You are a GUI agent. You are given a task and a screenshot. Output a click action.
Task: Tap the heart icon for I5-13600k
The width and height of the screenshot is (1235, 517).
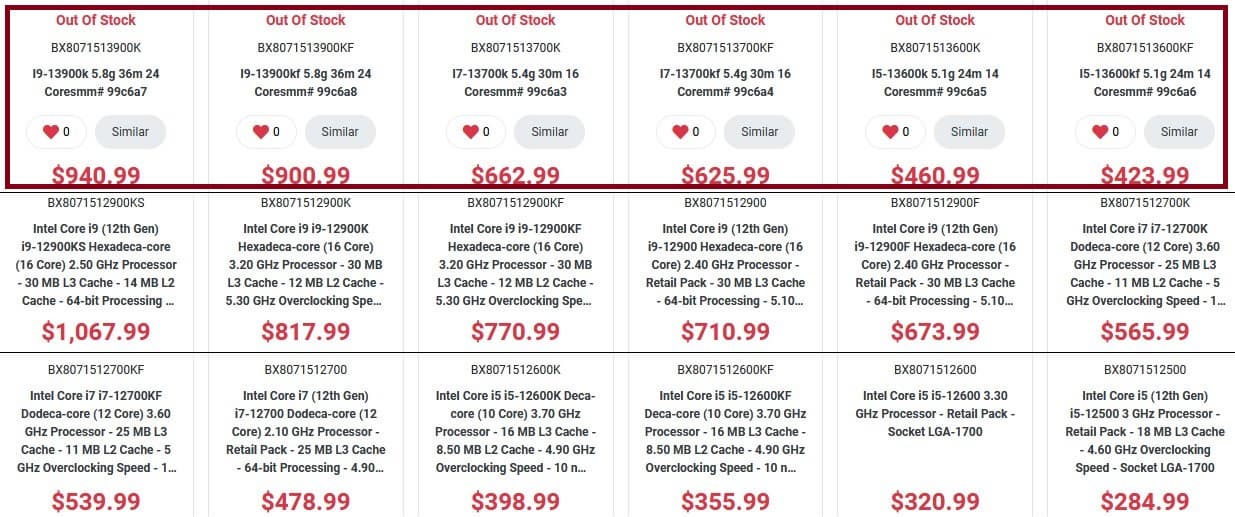click(891, 132)
